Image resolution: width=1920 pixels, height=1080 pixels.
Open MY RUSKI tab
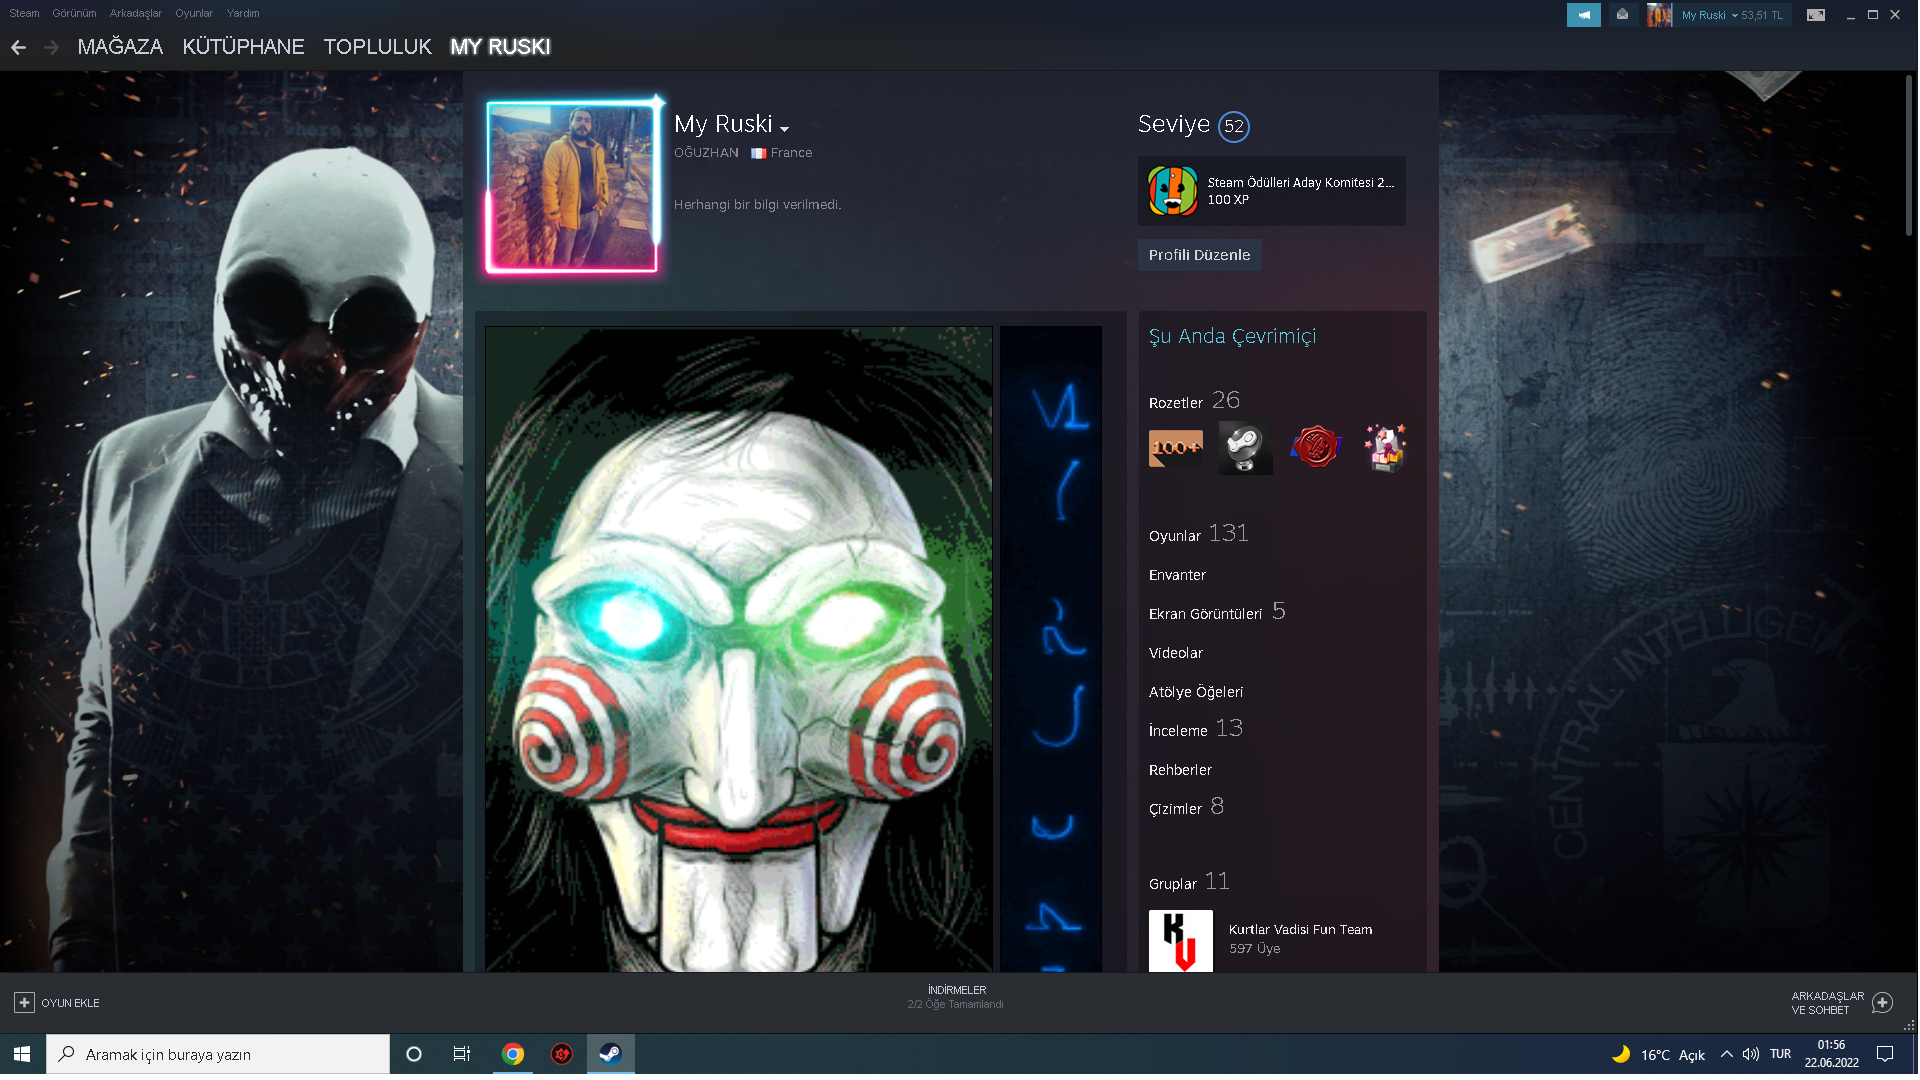(x=500, y=47)
